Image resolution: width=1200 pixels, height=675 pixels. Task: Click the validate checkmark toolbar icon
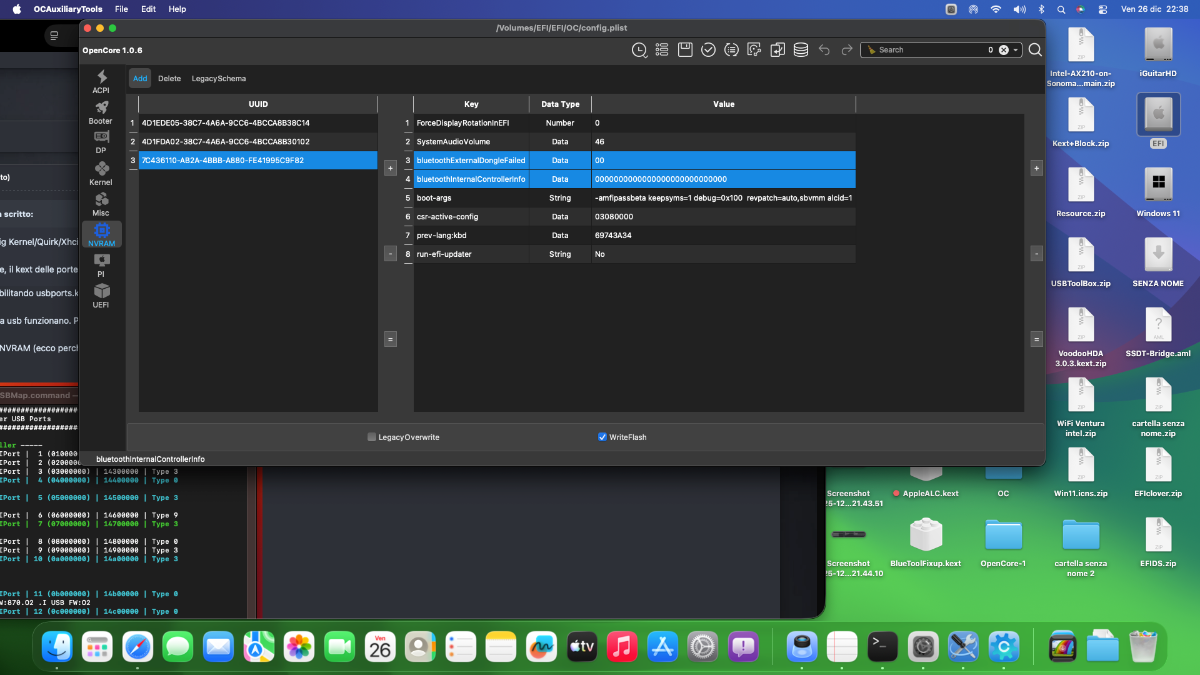click(708, 49)
